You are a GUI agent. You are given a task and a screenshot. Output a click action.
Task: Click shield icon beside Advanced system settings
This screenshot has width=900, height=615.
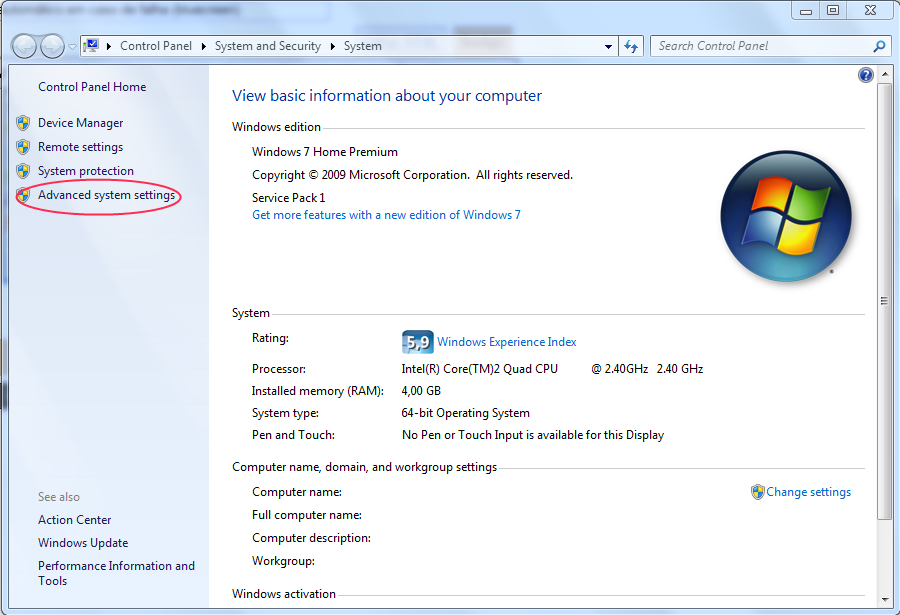(23, 195)
